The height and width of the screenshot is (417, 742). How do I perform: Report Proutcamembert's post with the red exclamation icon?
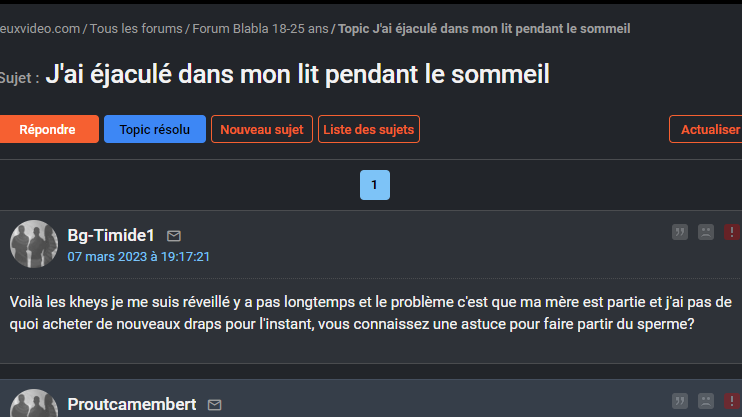tap(732, 401)
